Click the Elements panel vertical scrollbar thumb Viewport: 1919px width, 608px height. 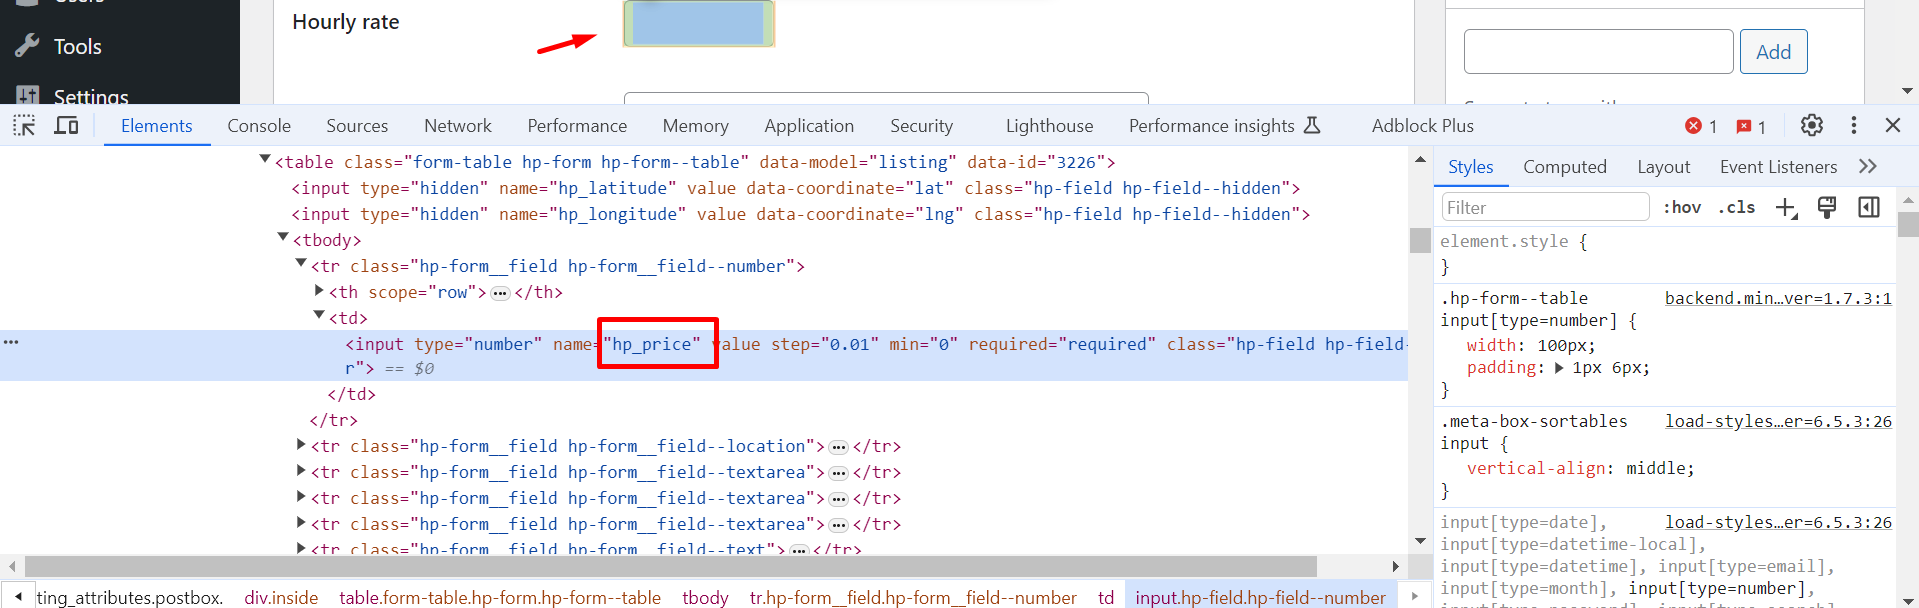pyautogui.click(x=1420, y=240)
